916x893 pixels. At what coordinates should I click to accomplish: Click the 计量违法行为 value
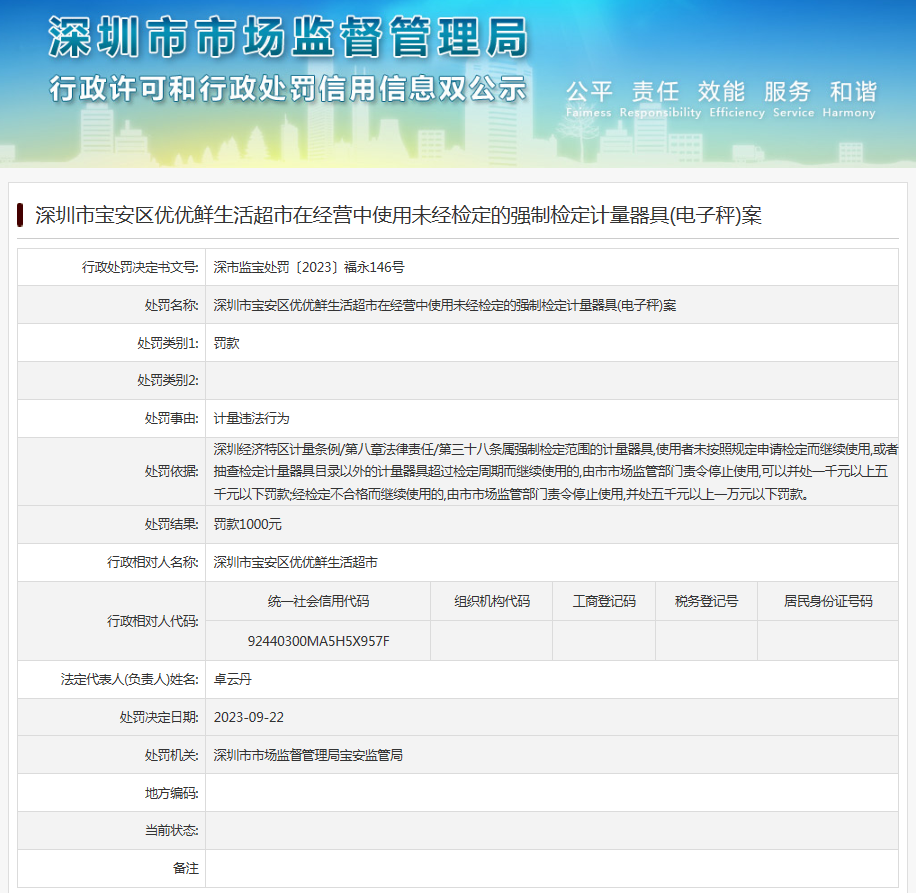[x=251, y=418]
